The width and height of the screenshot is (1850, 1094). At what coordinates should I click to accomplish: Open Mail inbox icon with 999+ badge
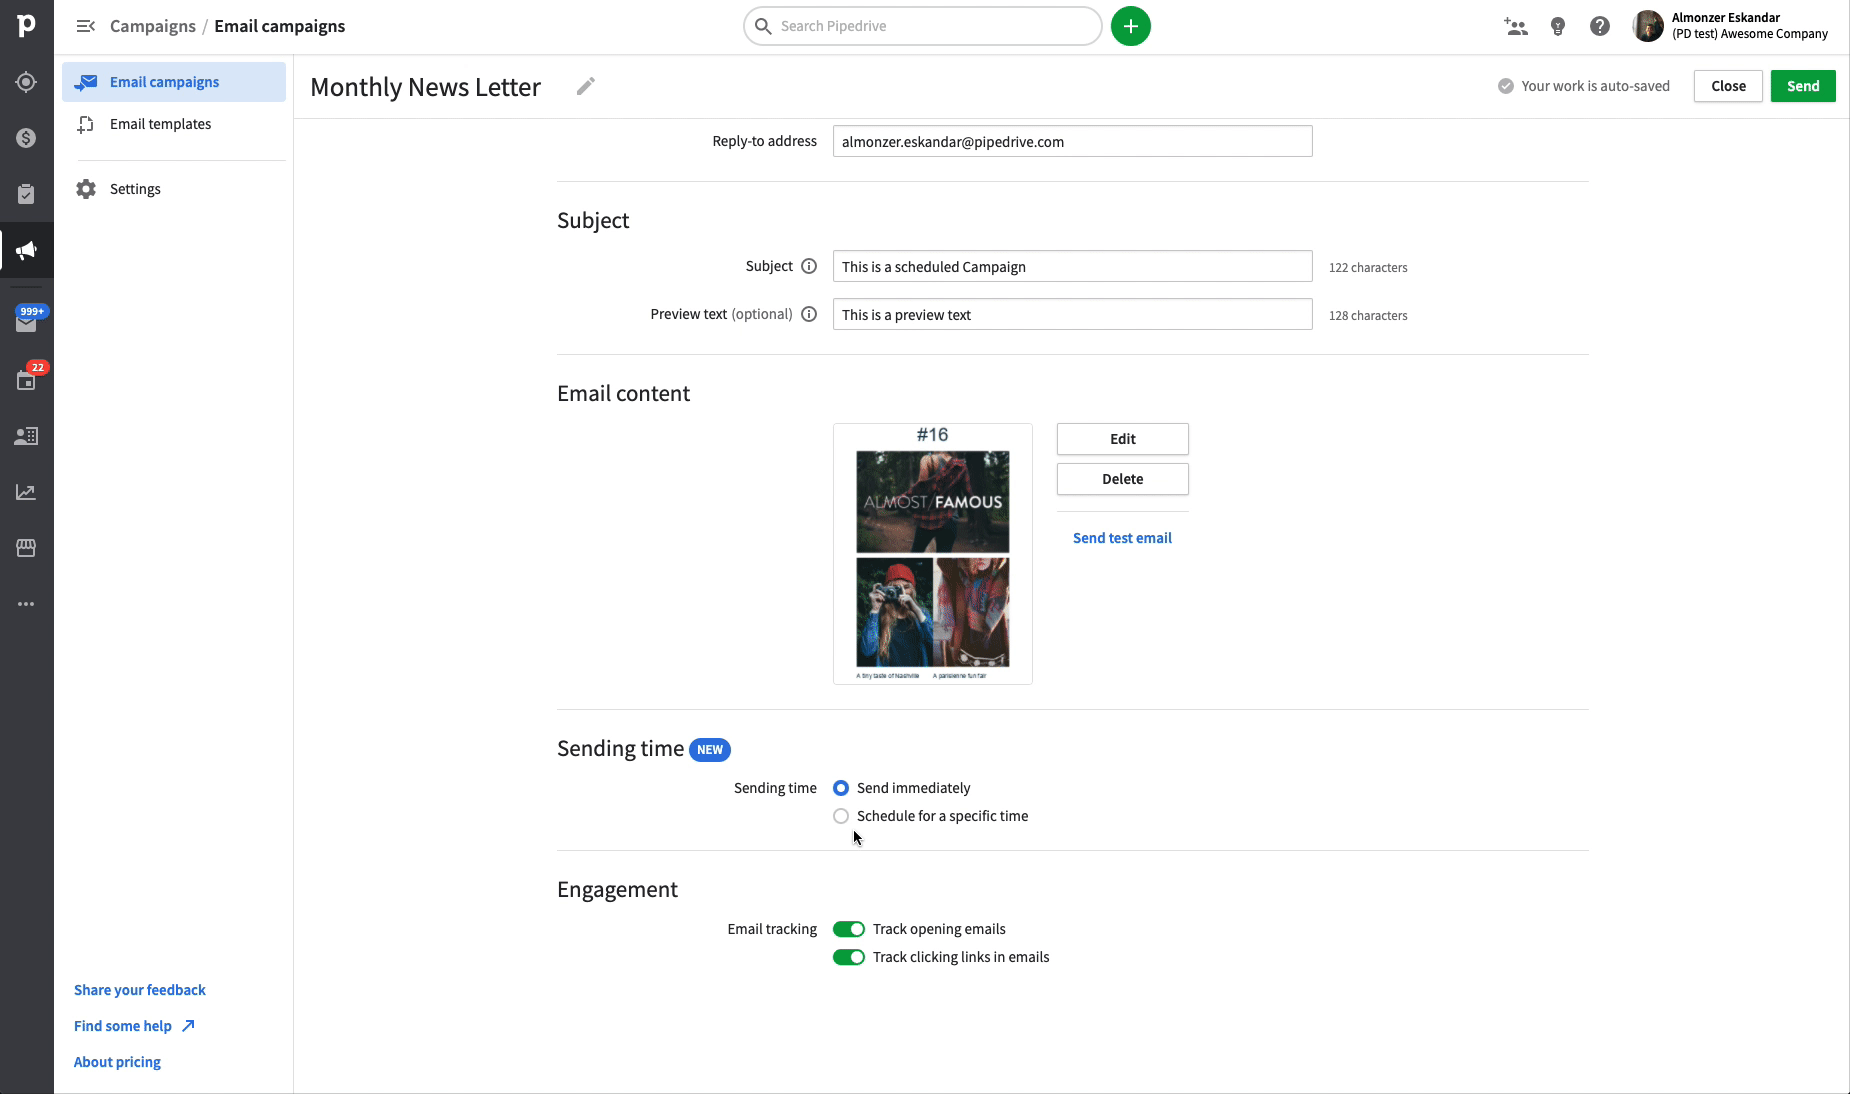point(26,322)
